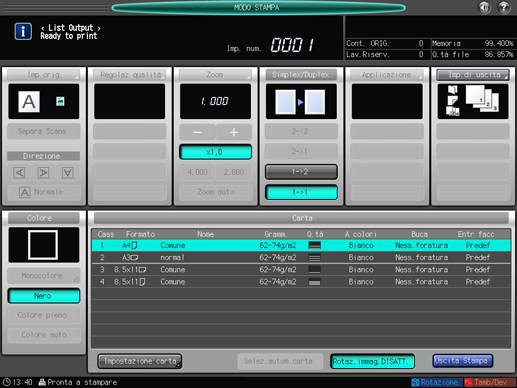Click the Normale orientation button
This screenshot has width=517, height=388.
(44, 192)
